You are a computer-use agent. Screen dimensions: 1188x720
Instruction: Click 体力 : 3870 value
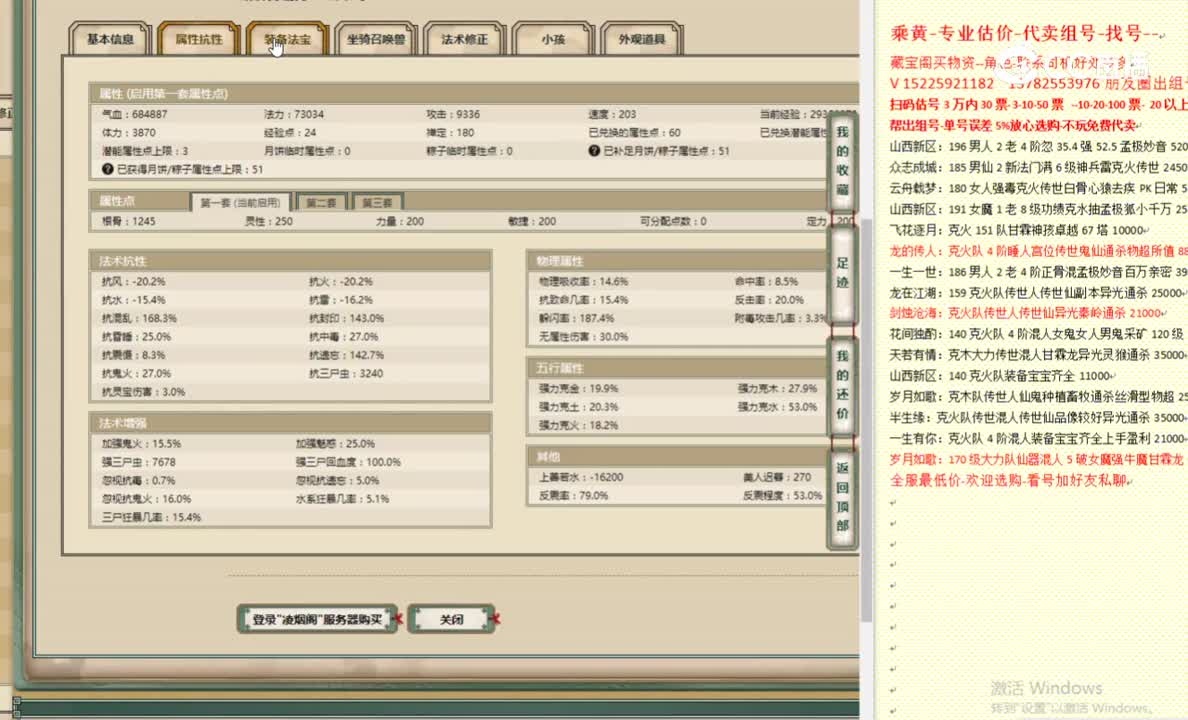tap(129, 133)
